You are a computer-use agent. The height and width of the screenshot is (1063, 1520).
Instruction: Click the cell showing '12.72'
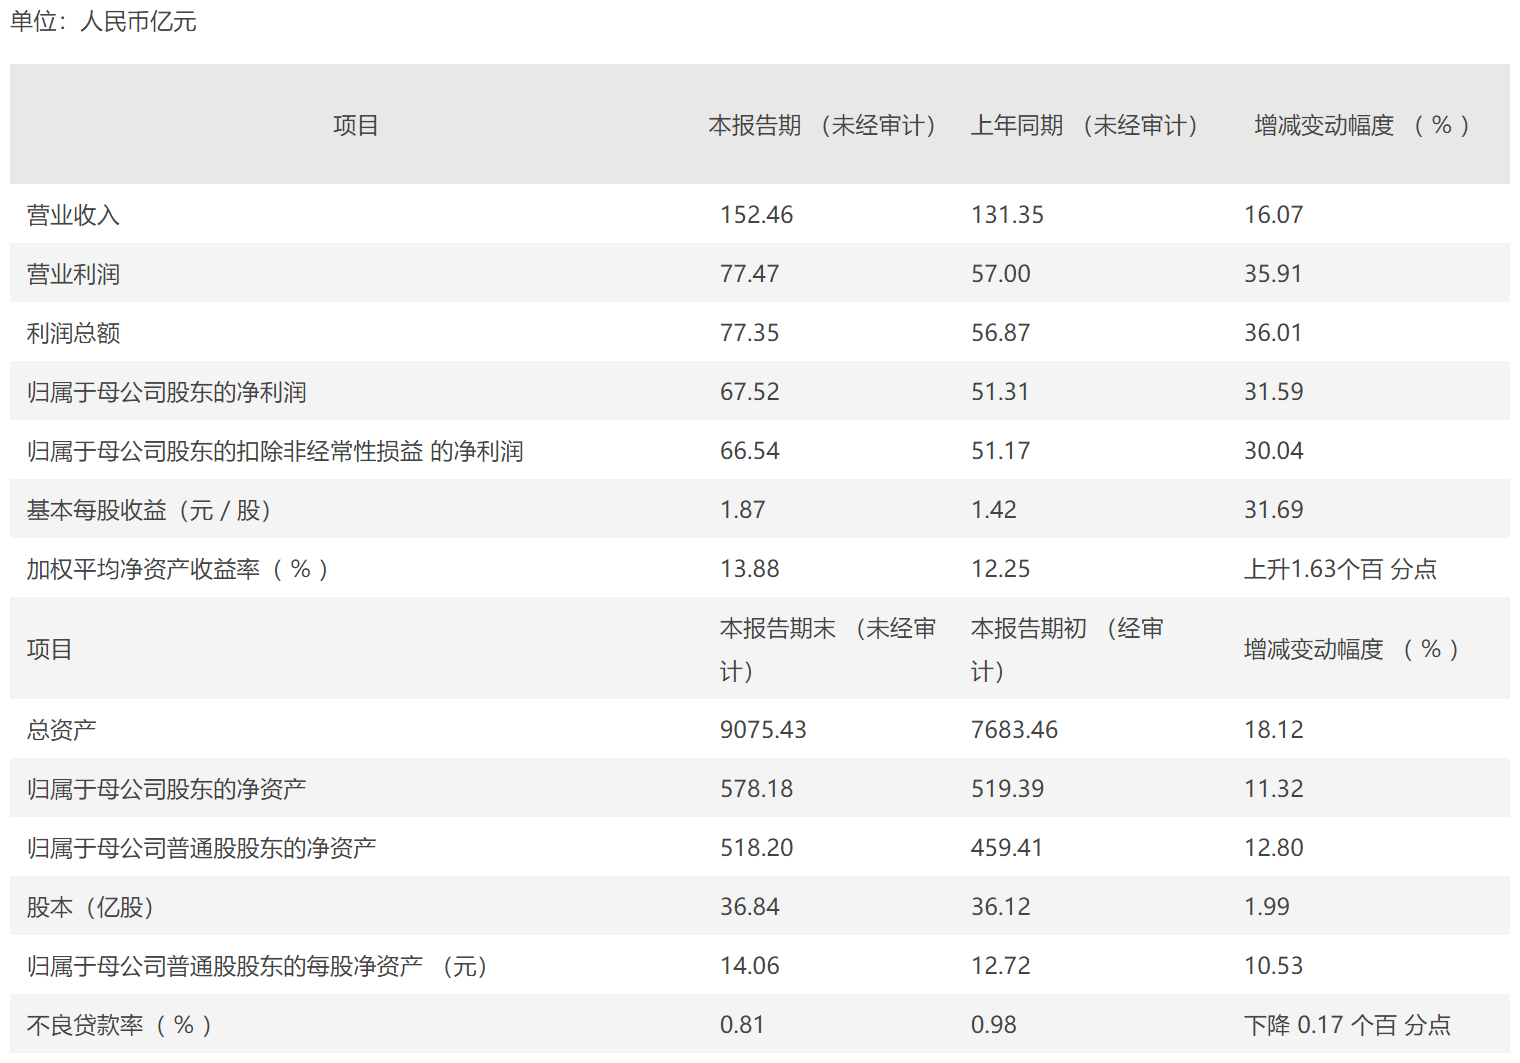point(1000,966)
